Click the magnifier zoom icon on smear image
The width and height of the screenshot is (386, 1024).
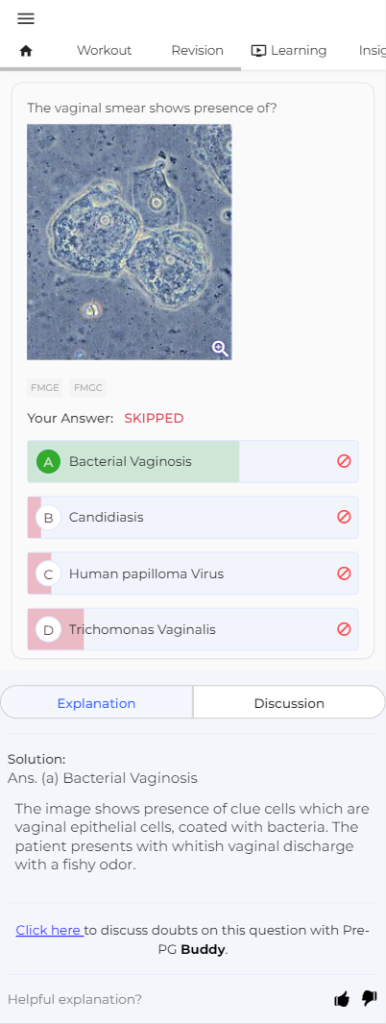[220, 349]
